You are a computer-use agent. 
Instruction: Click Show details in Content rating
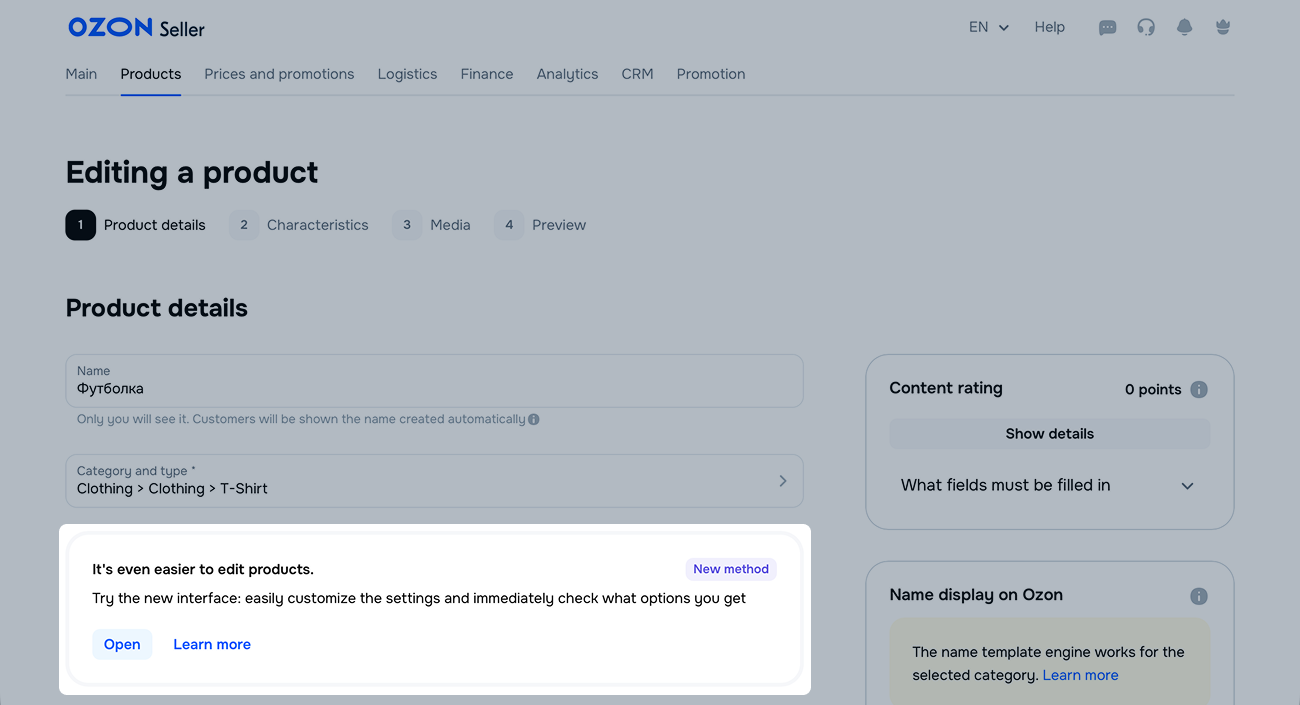click(x=1049, y=434)
